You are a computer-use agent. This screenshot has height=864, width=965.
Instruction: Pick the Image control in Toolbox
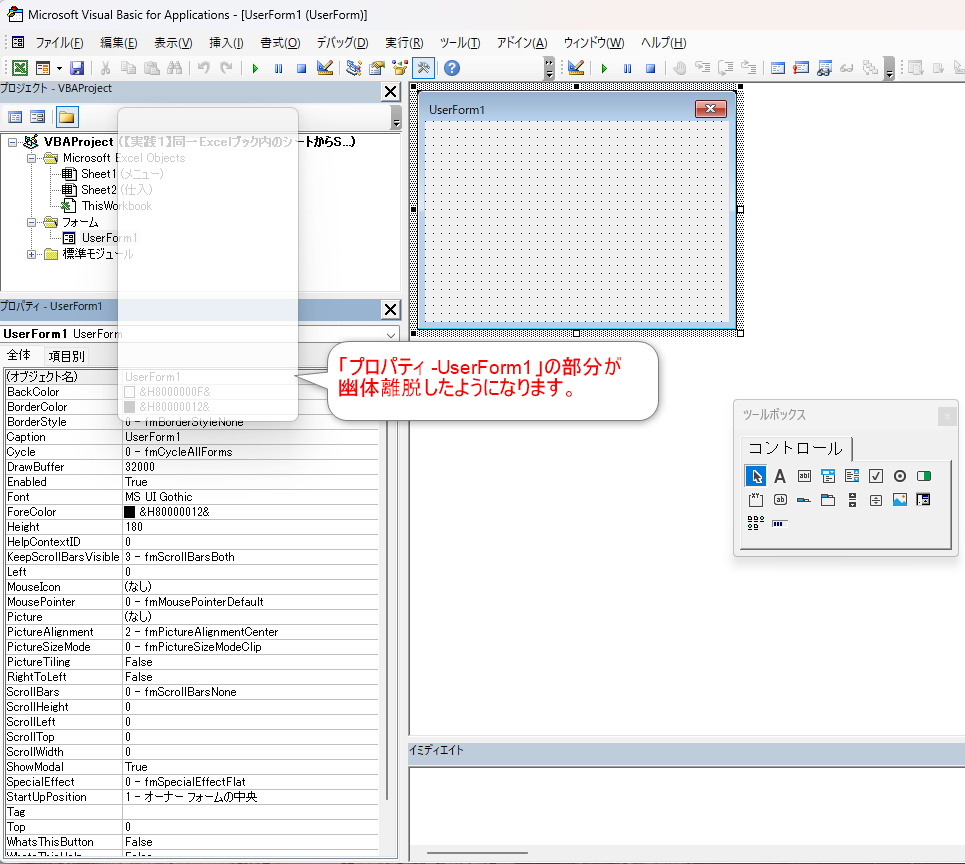(x=900, y=500)
